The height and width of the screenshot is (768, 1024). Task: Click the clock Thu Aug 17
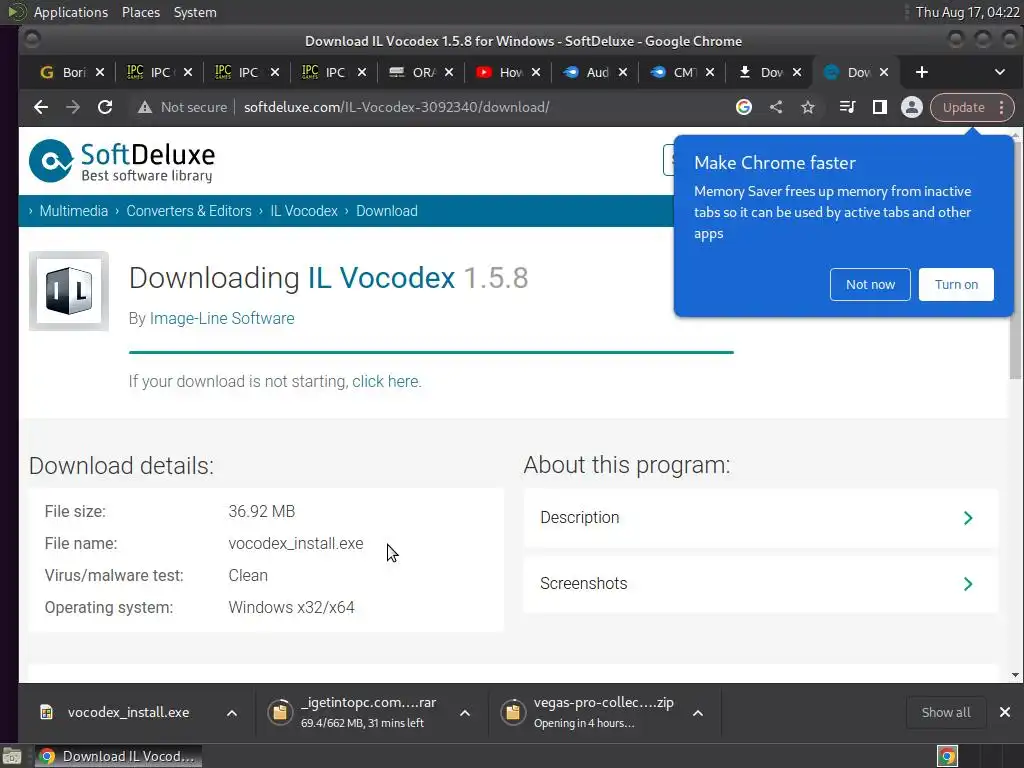point(967,12)
